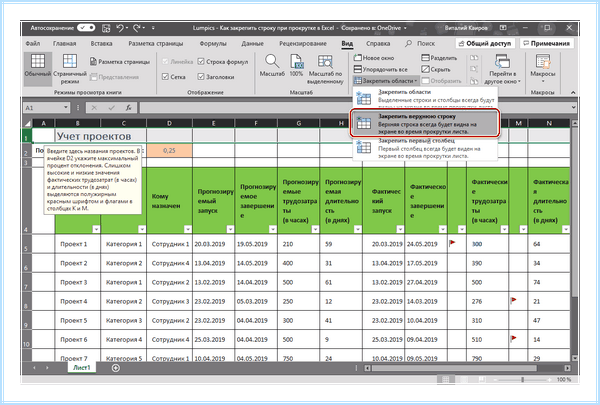Toggle the Заголовки checkbox
This screenshot has height=405, width=600.
pyautogui.click(x=201, y=77)
